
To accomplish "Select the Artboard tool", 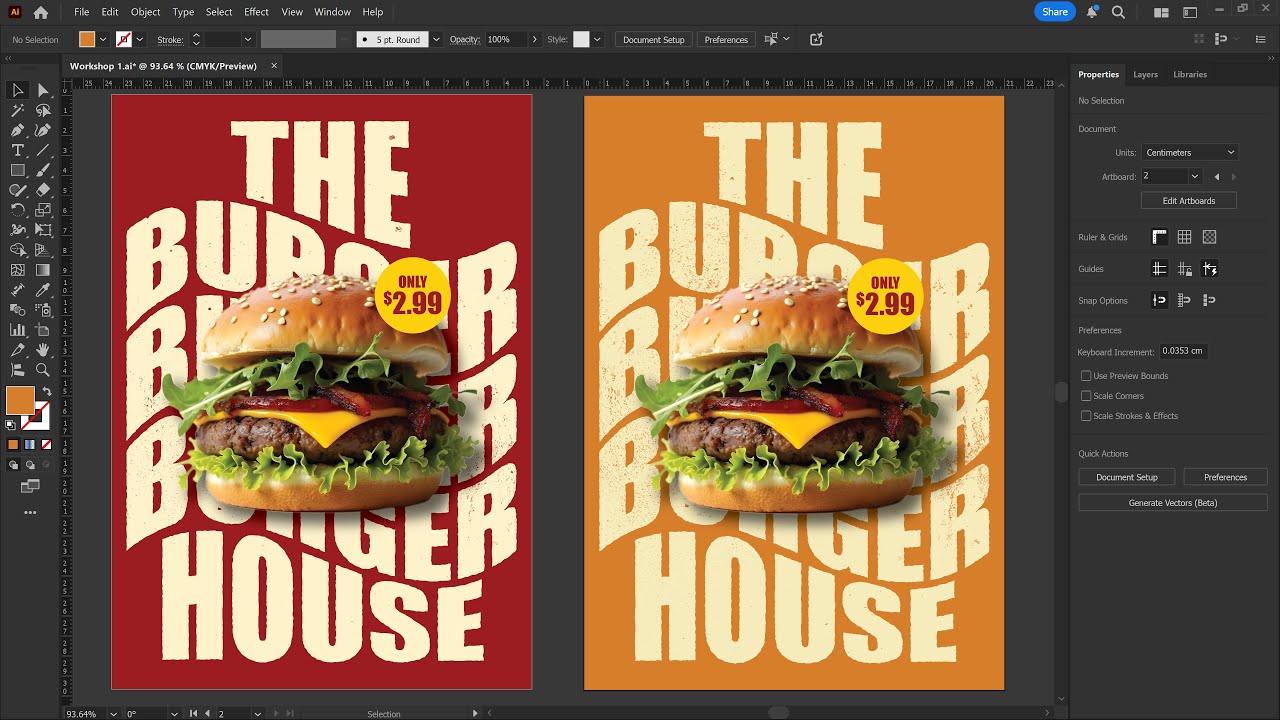I will point(43,330).
